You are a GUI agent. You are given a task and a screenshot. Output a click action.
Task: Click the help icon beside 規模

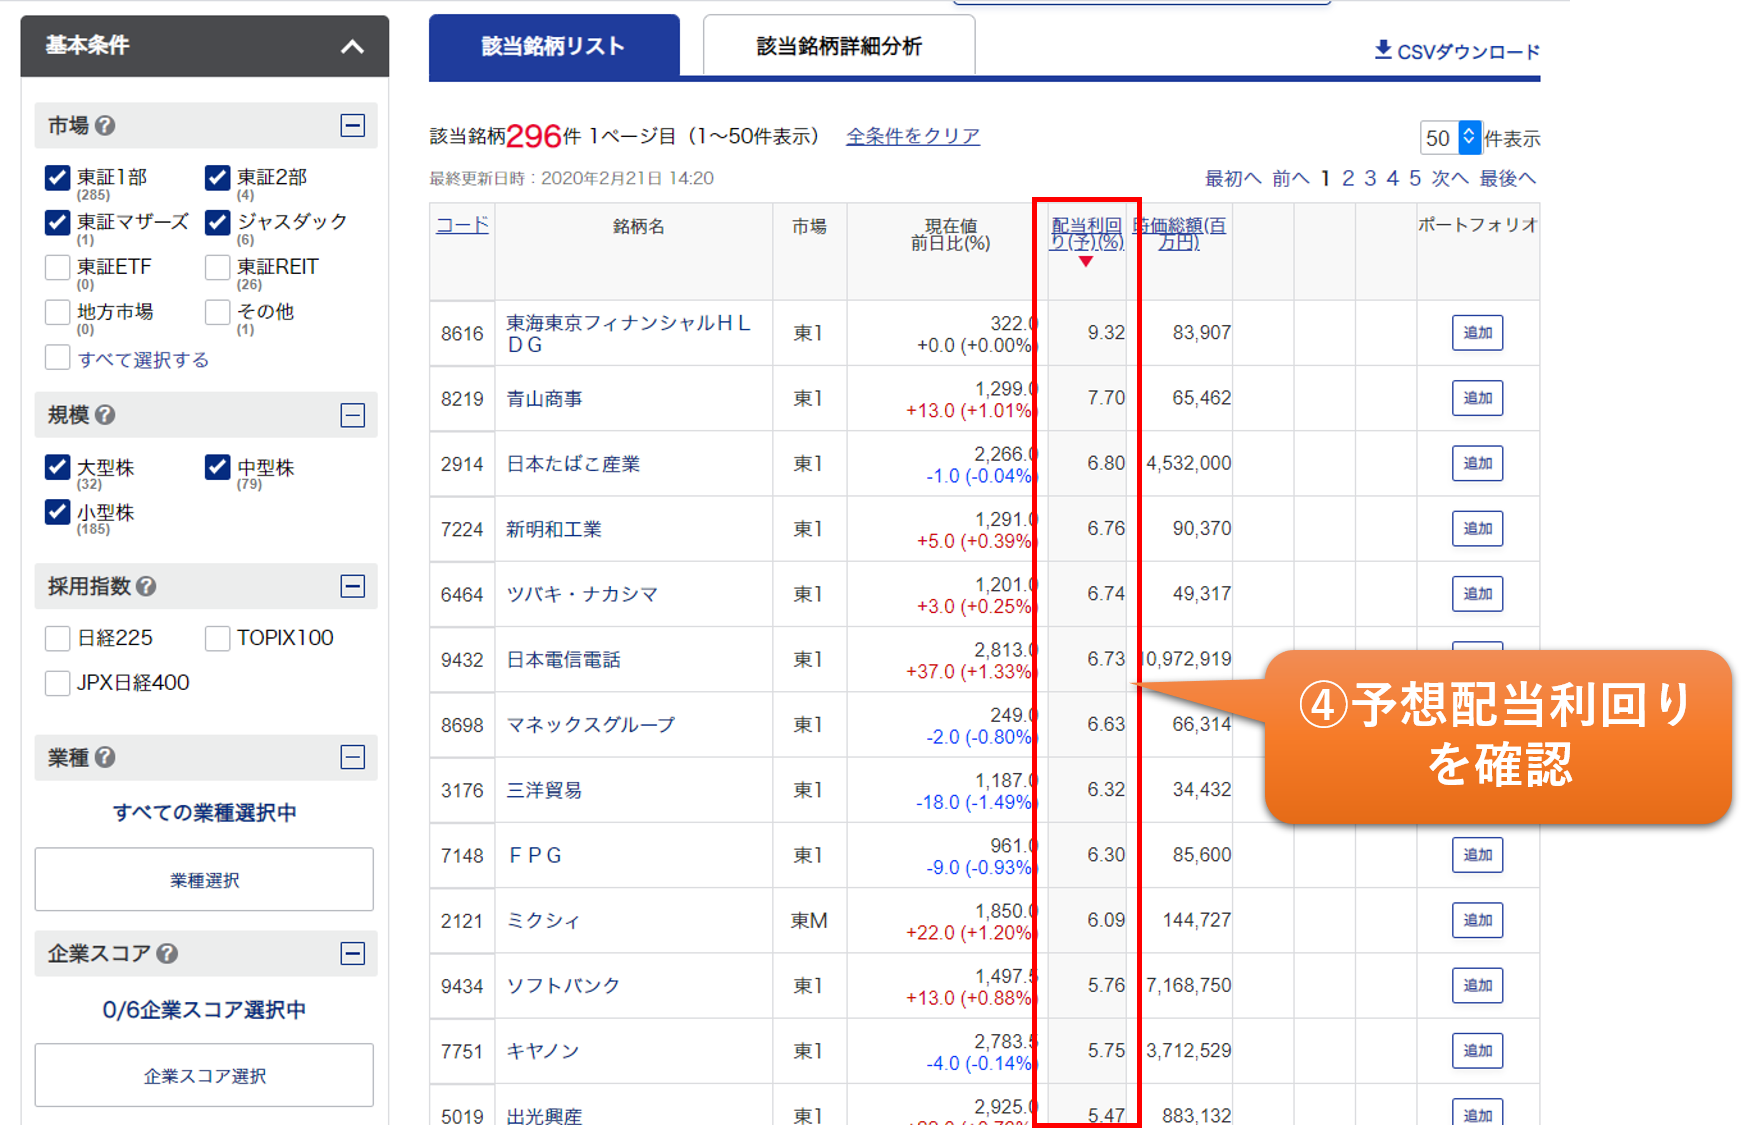(x=105, y=415)
